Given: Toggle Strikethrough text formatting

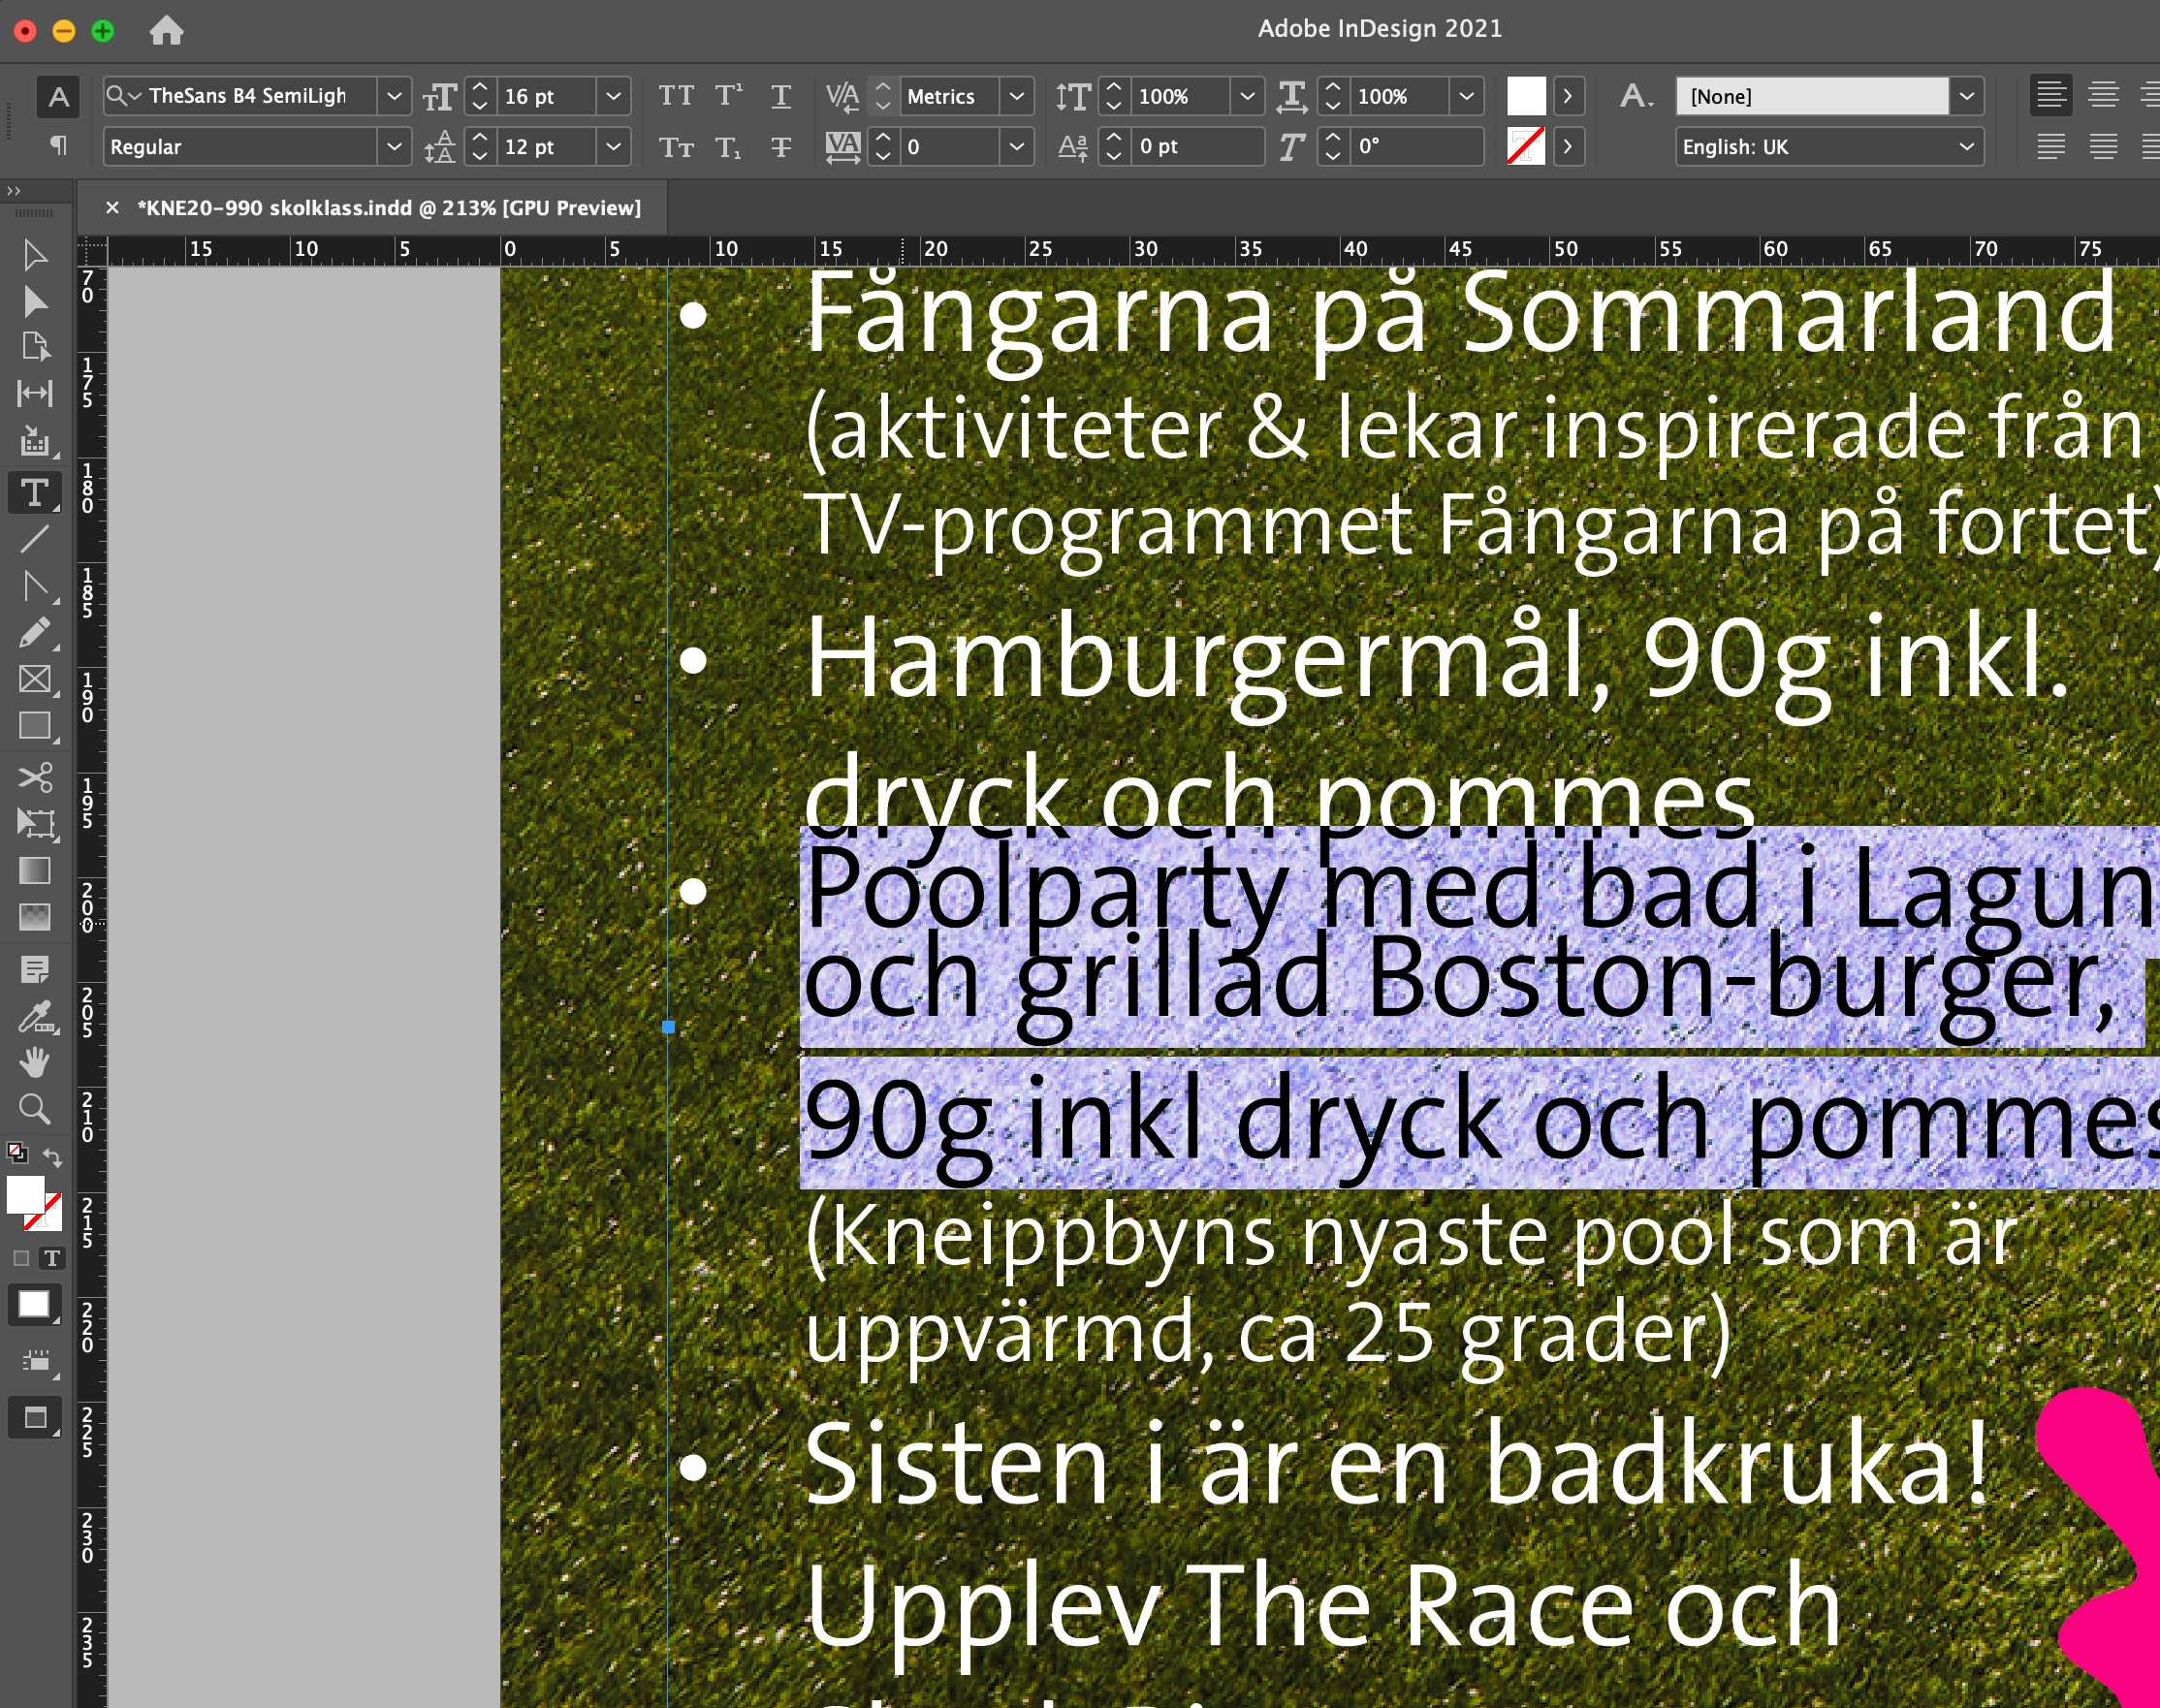Looking at the screenshot, I should pos(781,147).
